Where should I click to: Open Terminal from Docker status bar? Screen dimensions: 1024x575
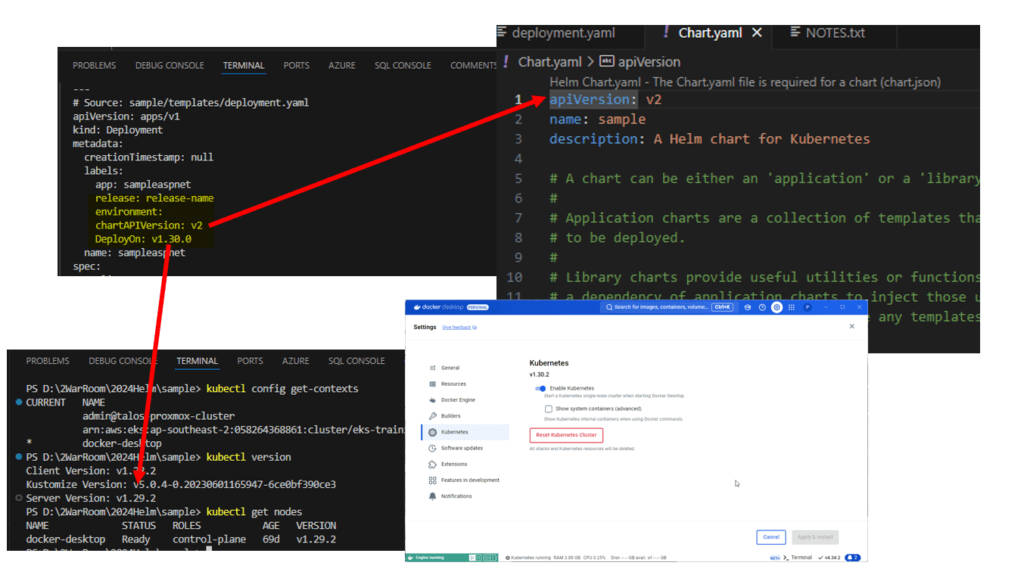click(797, 557)
